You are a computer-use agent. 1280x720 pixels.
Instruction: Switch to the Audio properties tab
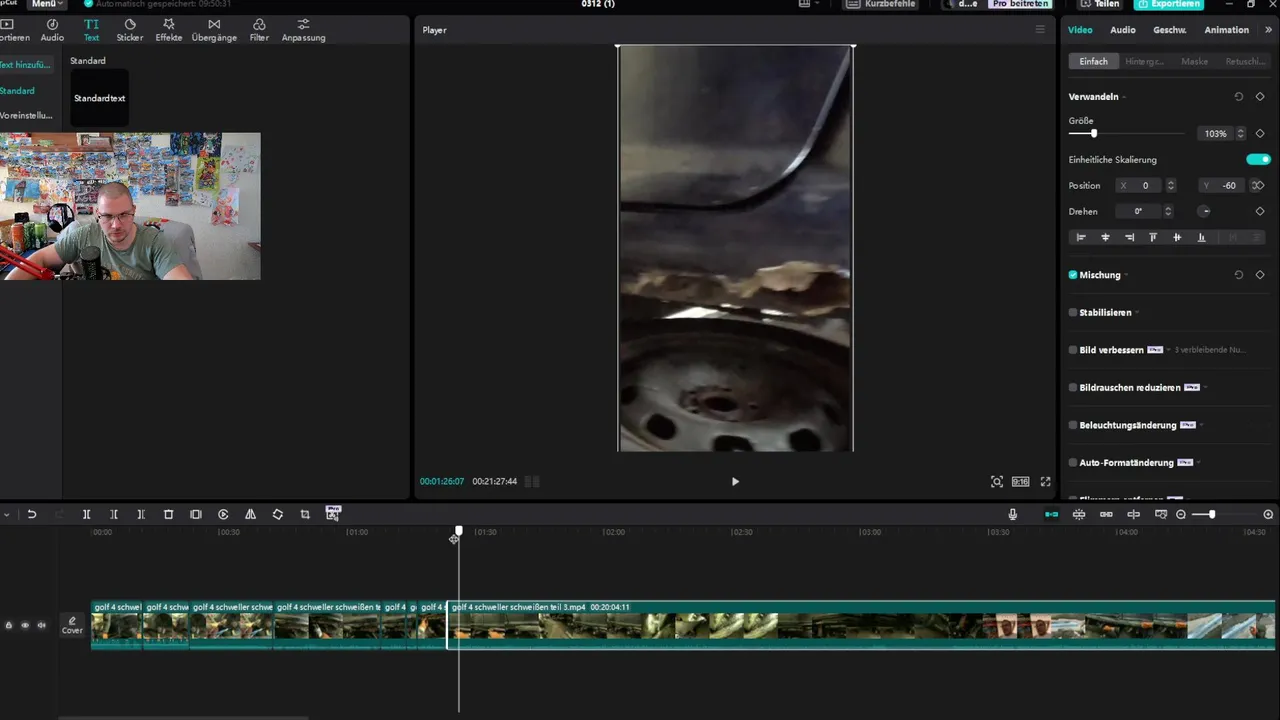coord(1123,30)
